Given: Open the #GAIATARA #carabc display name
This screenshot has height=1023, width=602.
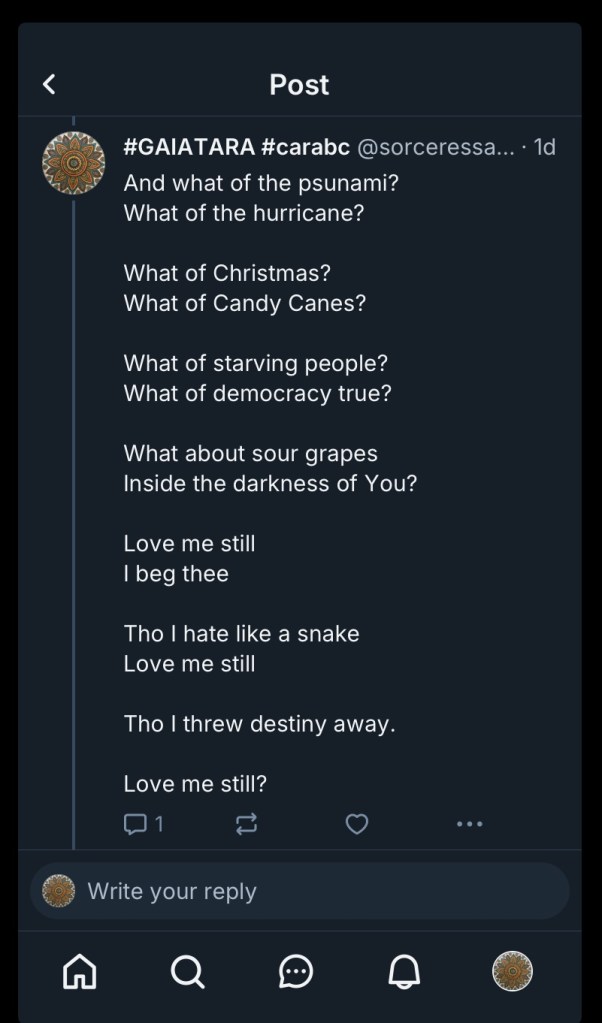Looking at the screenshot, I should 236,148.
